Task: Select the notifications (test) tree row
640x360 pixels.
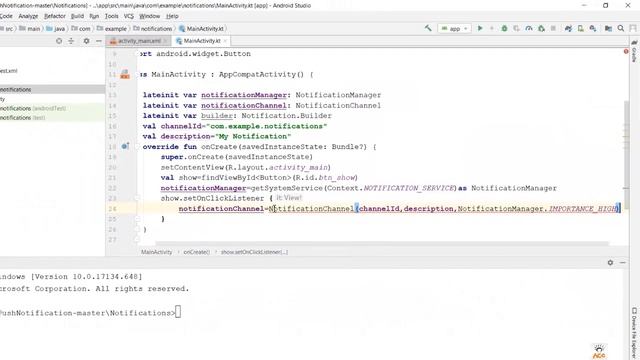Action: (52, 118)
